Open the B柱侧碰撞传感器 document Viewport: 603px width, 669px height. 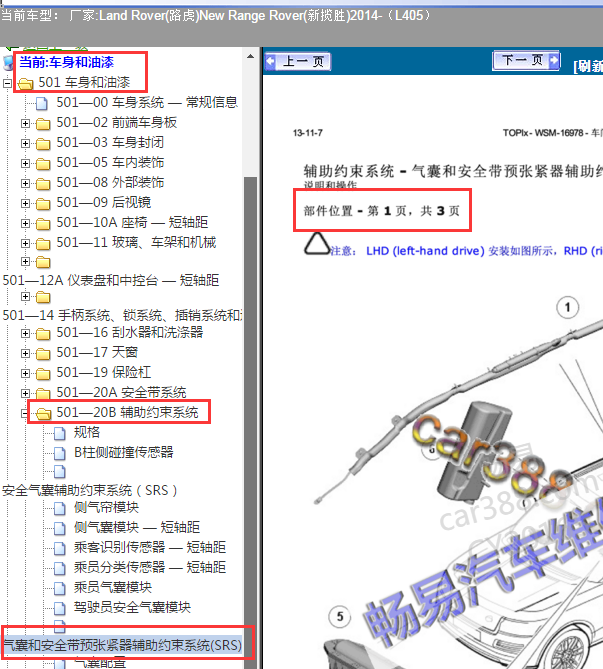coord(124,452)
